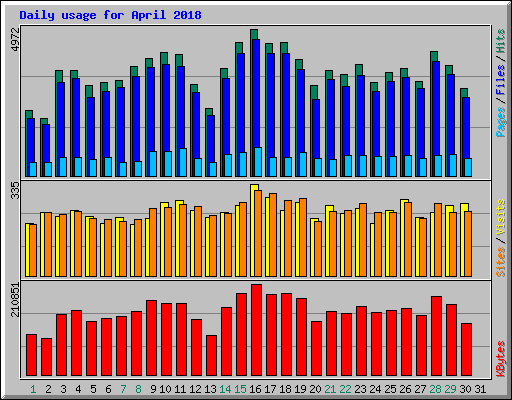
Task: Click day 16 on the x-axis
Action: 255,389
